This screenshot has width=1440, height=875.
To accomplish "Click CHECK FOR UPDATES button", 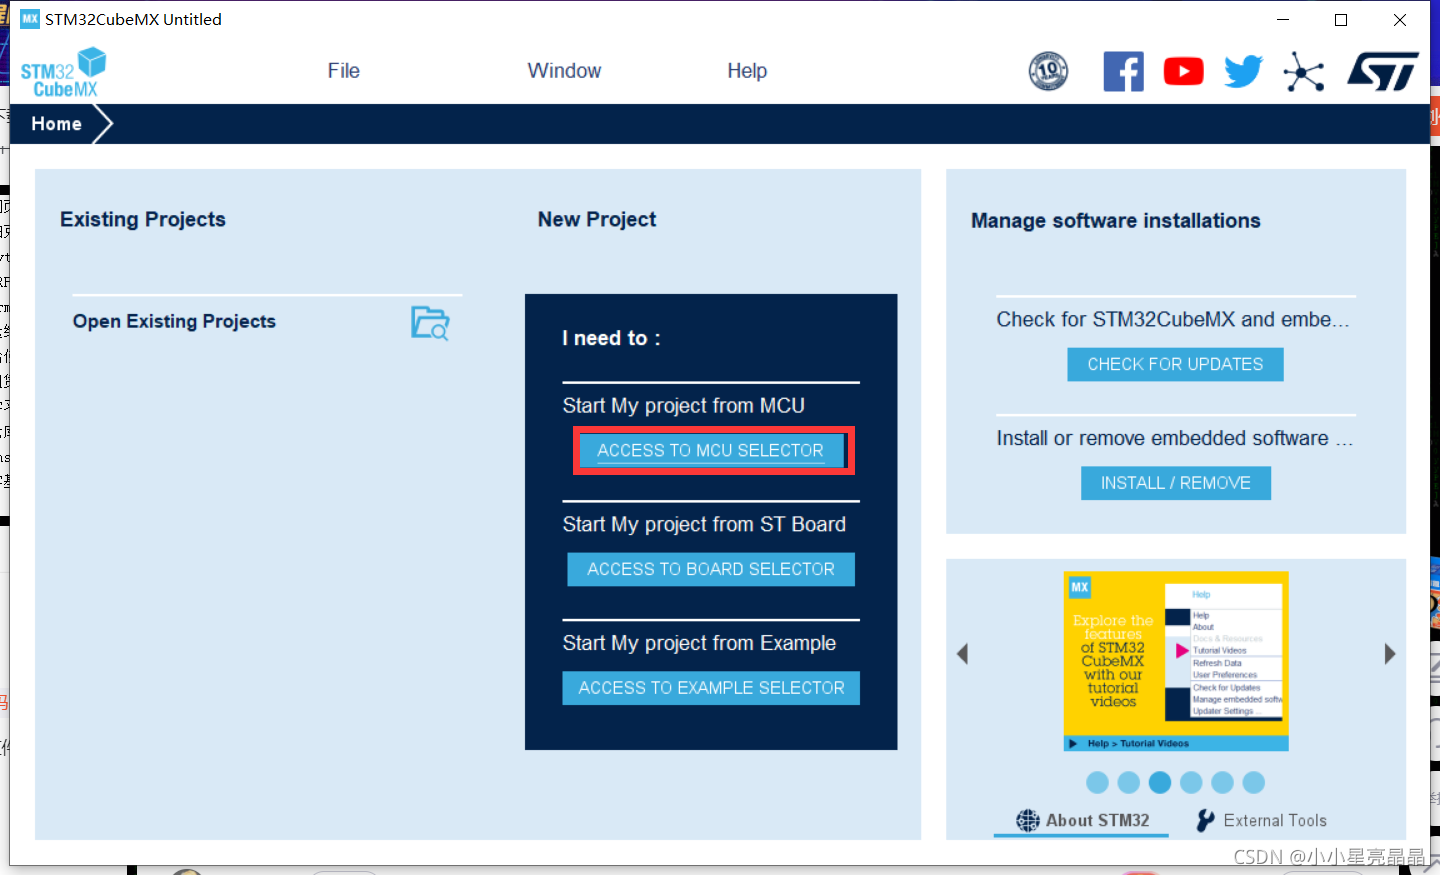I will tap(1175, 364).
